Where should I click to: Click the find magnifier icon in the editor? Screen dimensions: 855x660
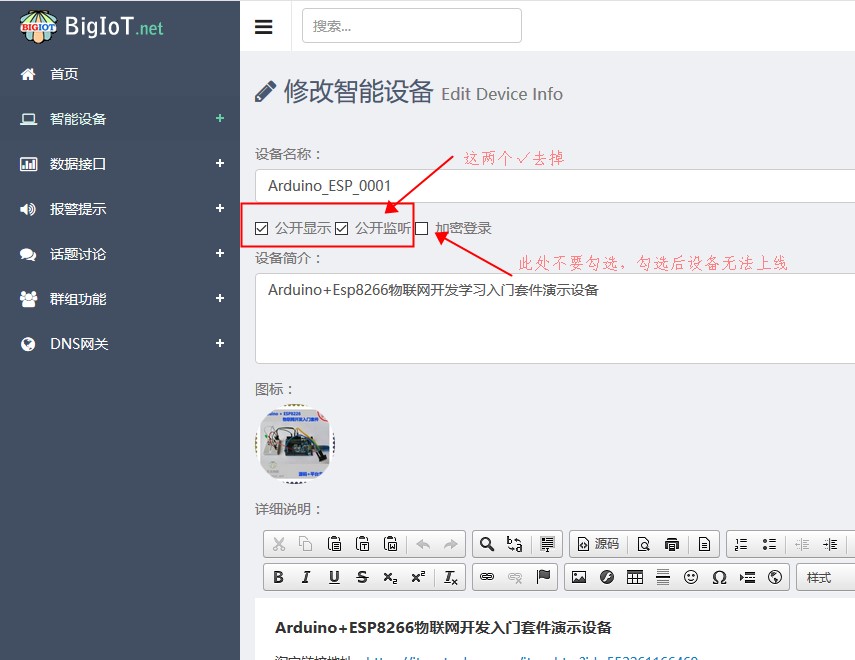(487, 544)
